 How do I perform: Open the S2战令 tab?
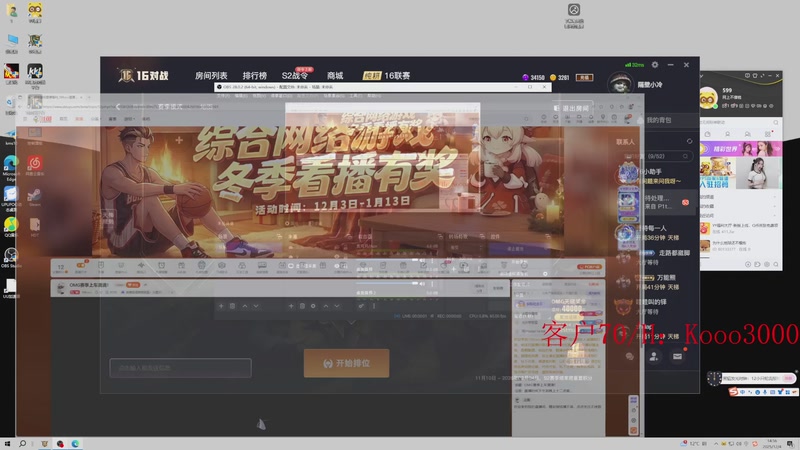click(x=295, y=76)
